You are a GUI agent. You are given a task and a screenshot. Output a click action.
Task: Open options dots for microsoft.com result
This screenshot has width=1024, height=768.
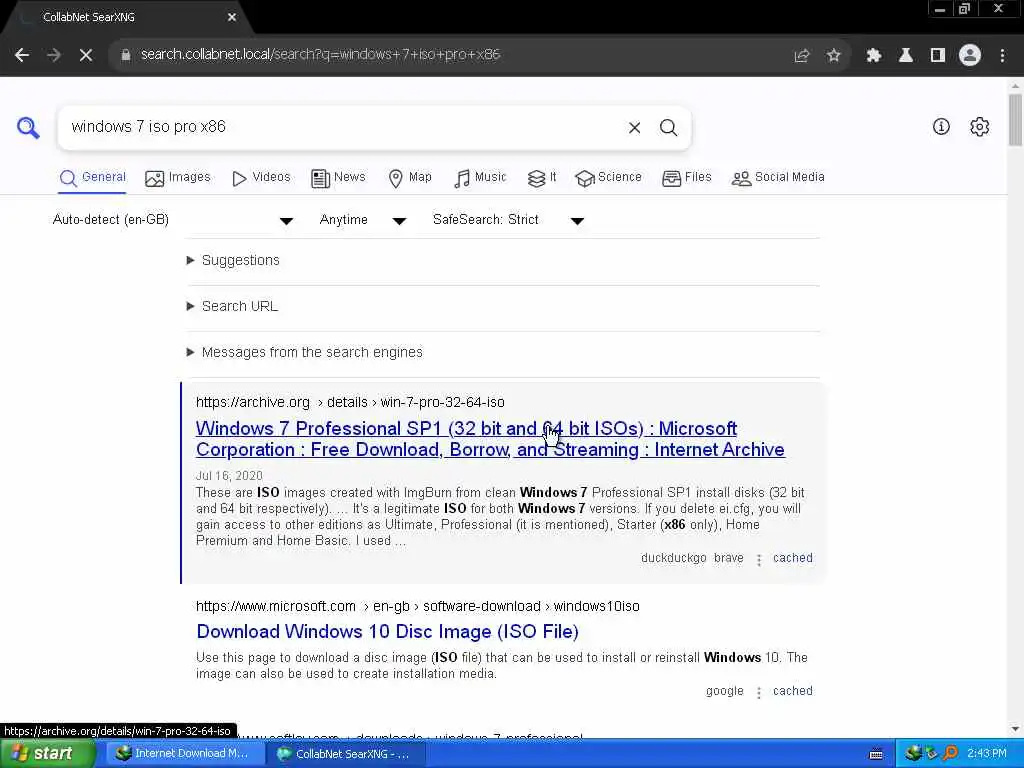coord(759,693)
